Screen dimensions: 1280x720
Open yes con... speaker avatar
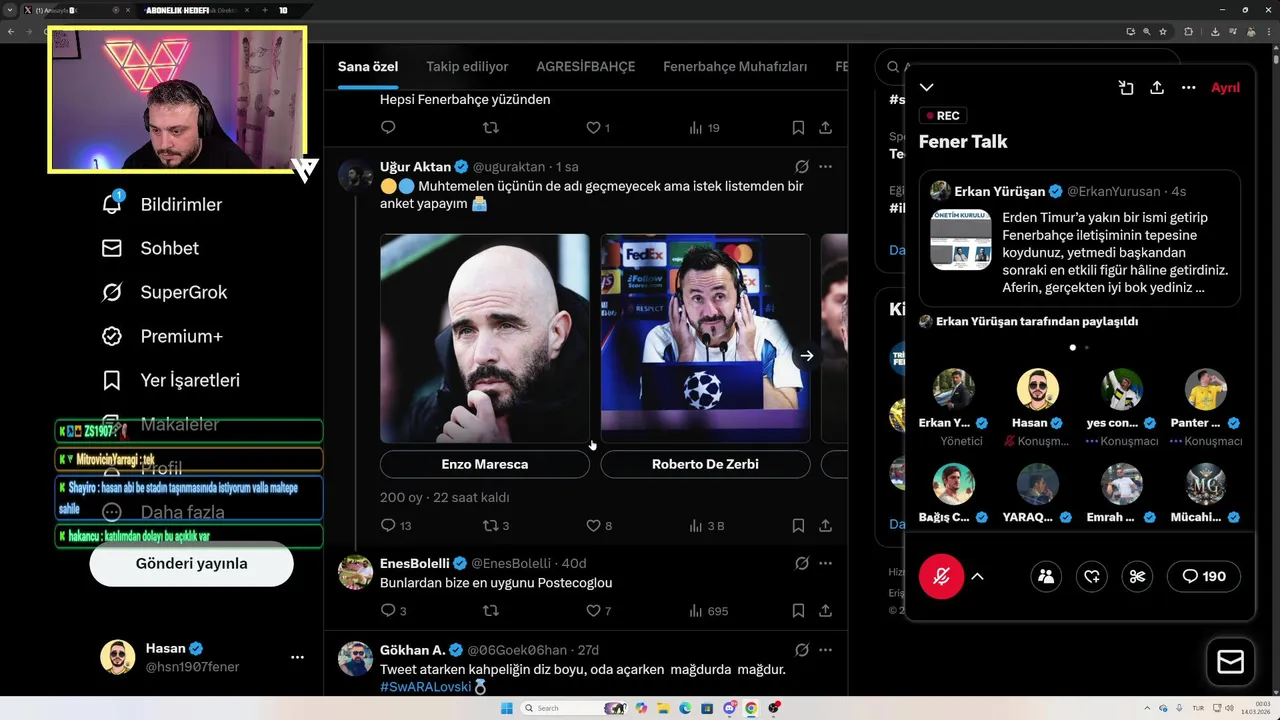1122,389
